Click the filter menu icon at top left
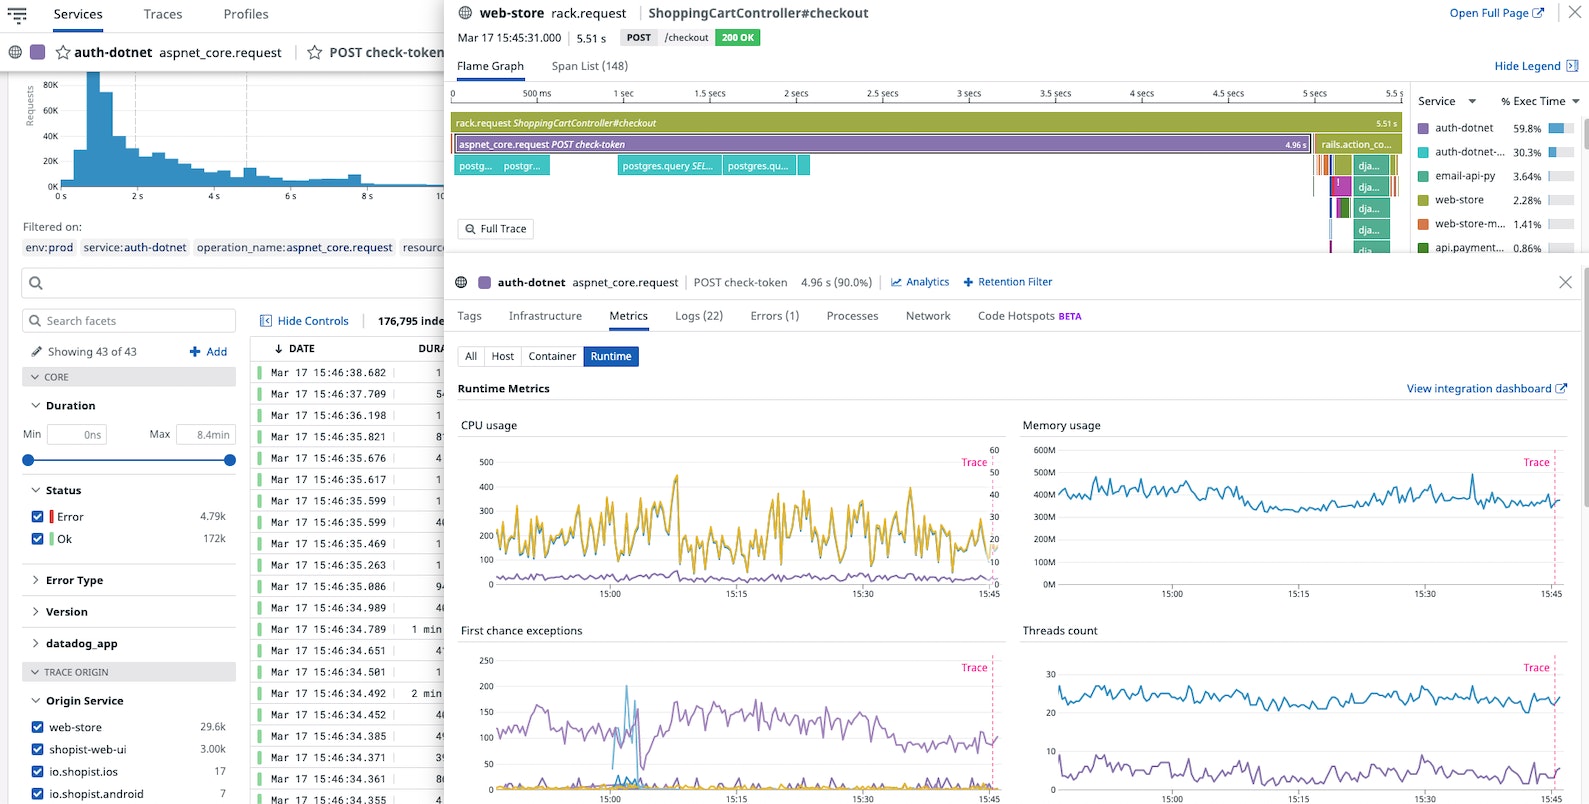The image size is (1589, 804). pos(17,15)
